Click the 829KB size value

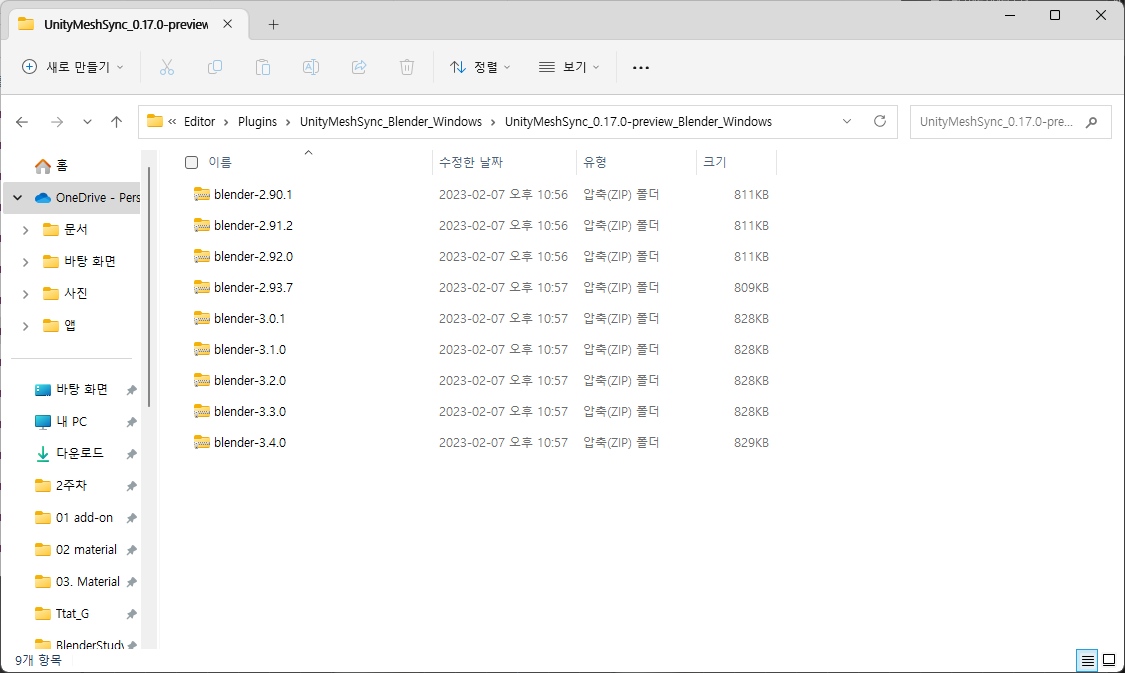(751, 443)
